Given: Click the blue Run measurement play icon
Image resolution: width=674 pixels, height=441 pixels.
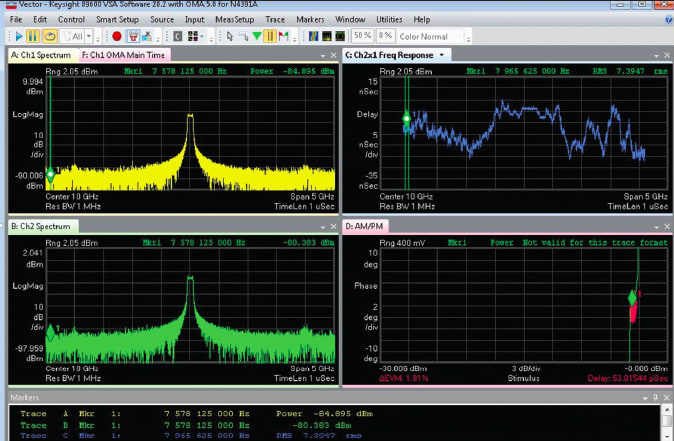Looking at the screenshot, I should coord(18,36).
